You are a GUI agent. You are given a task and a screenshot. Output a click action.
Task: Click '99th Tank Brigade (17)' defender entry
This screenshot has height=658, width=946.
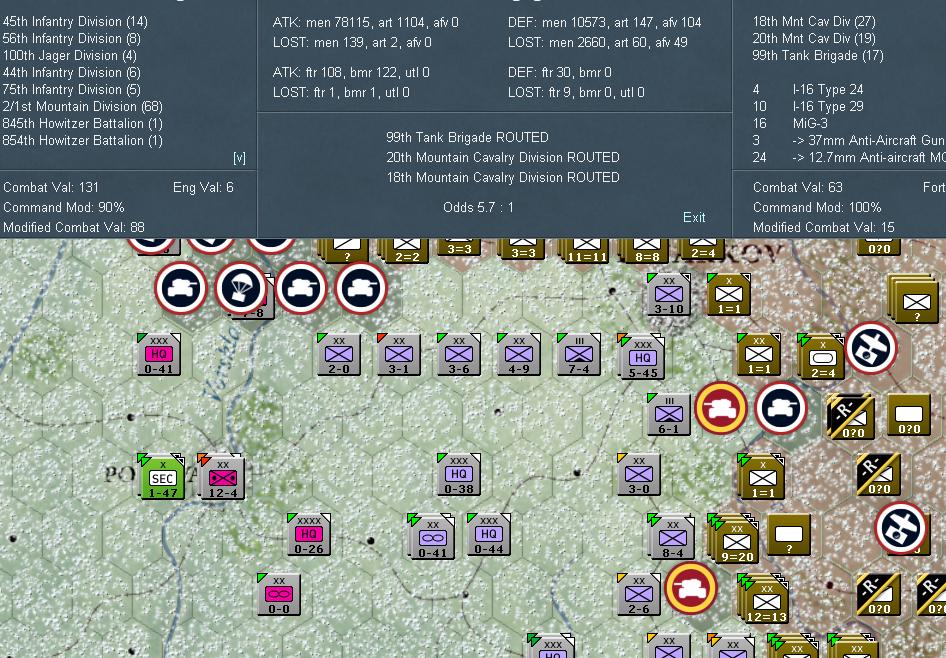pos(817,55)
